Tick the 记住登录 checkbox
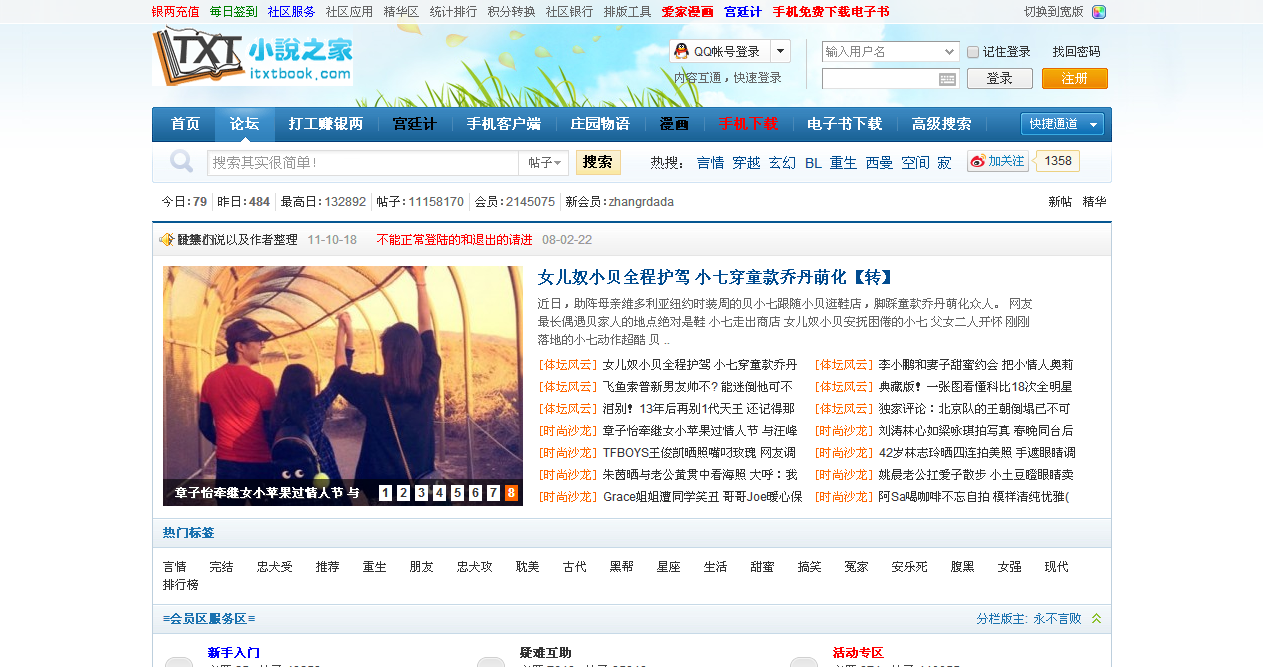 (x=973, y=52)
